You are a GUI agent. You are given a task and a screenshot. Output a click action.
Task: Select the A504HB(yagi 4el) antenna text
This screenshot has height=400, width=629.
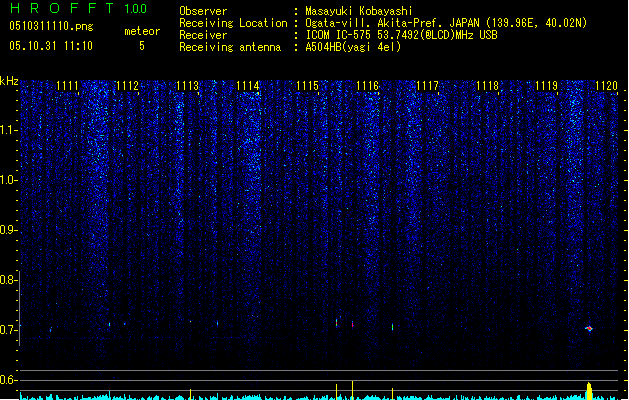[x=353, y=47]
